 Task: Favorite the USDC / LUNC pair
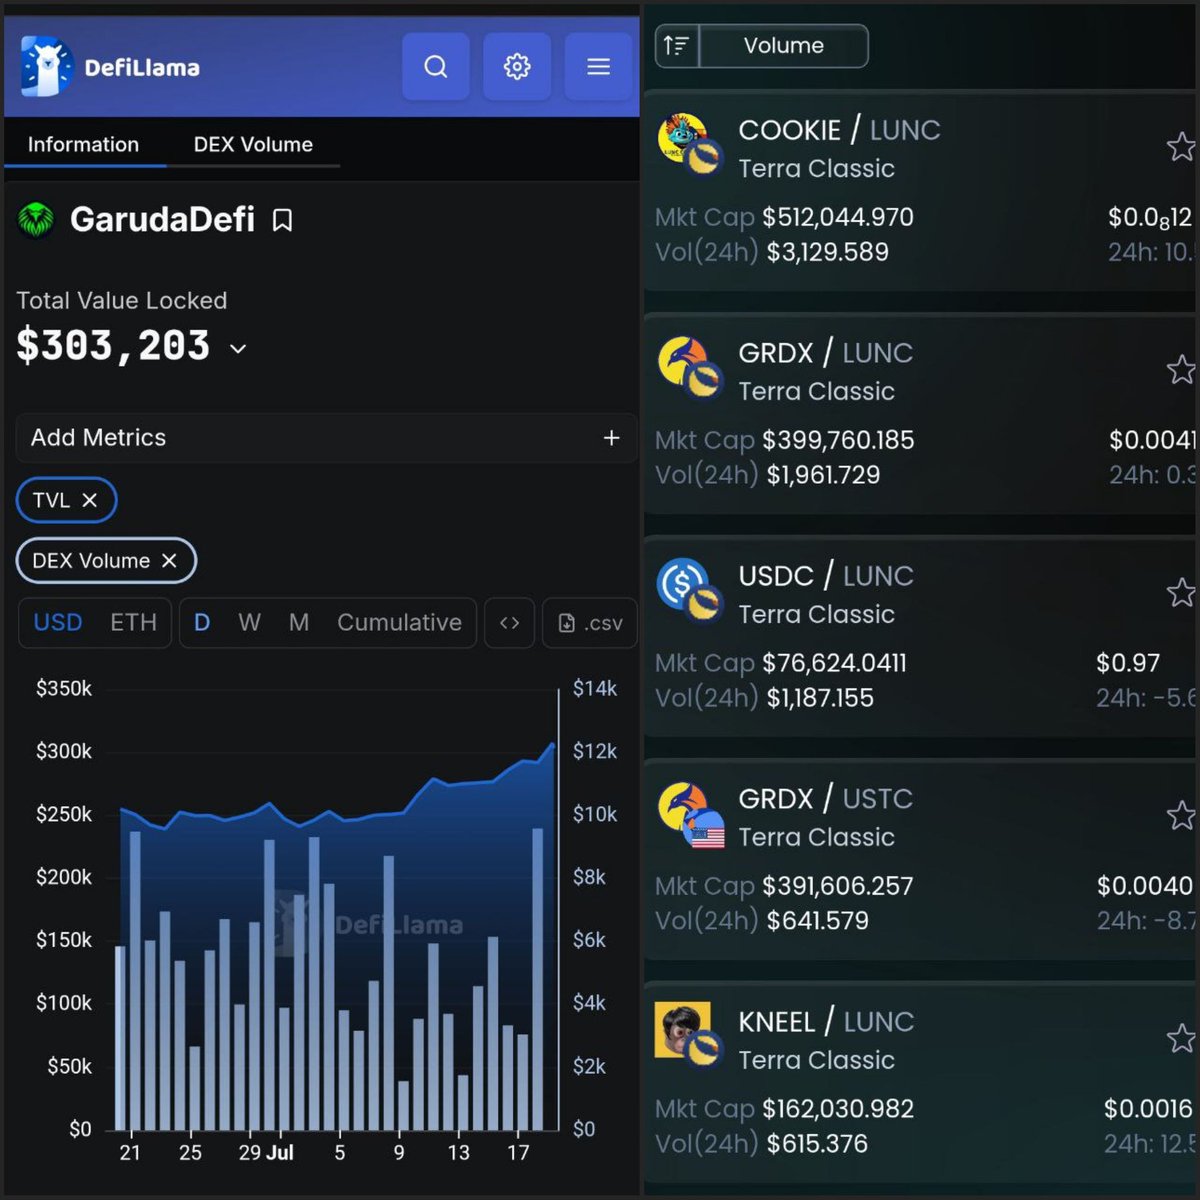click(x=1181, y=593)
